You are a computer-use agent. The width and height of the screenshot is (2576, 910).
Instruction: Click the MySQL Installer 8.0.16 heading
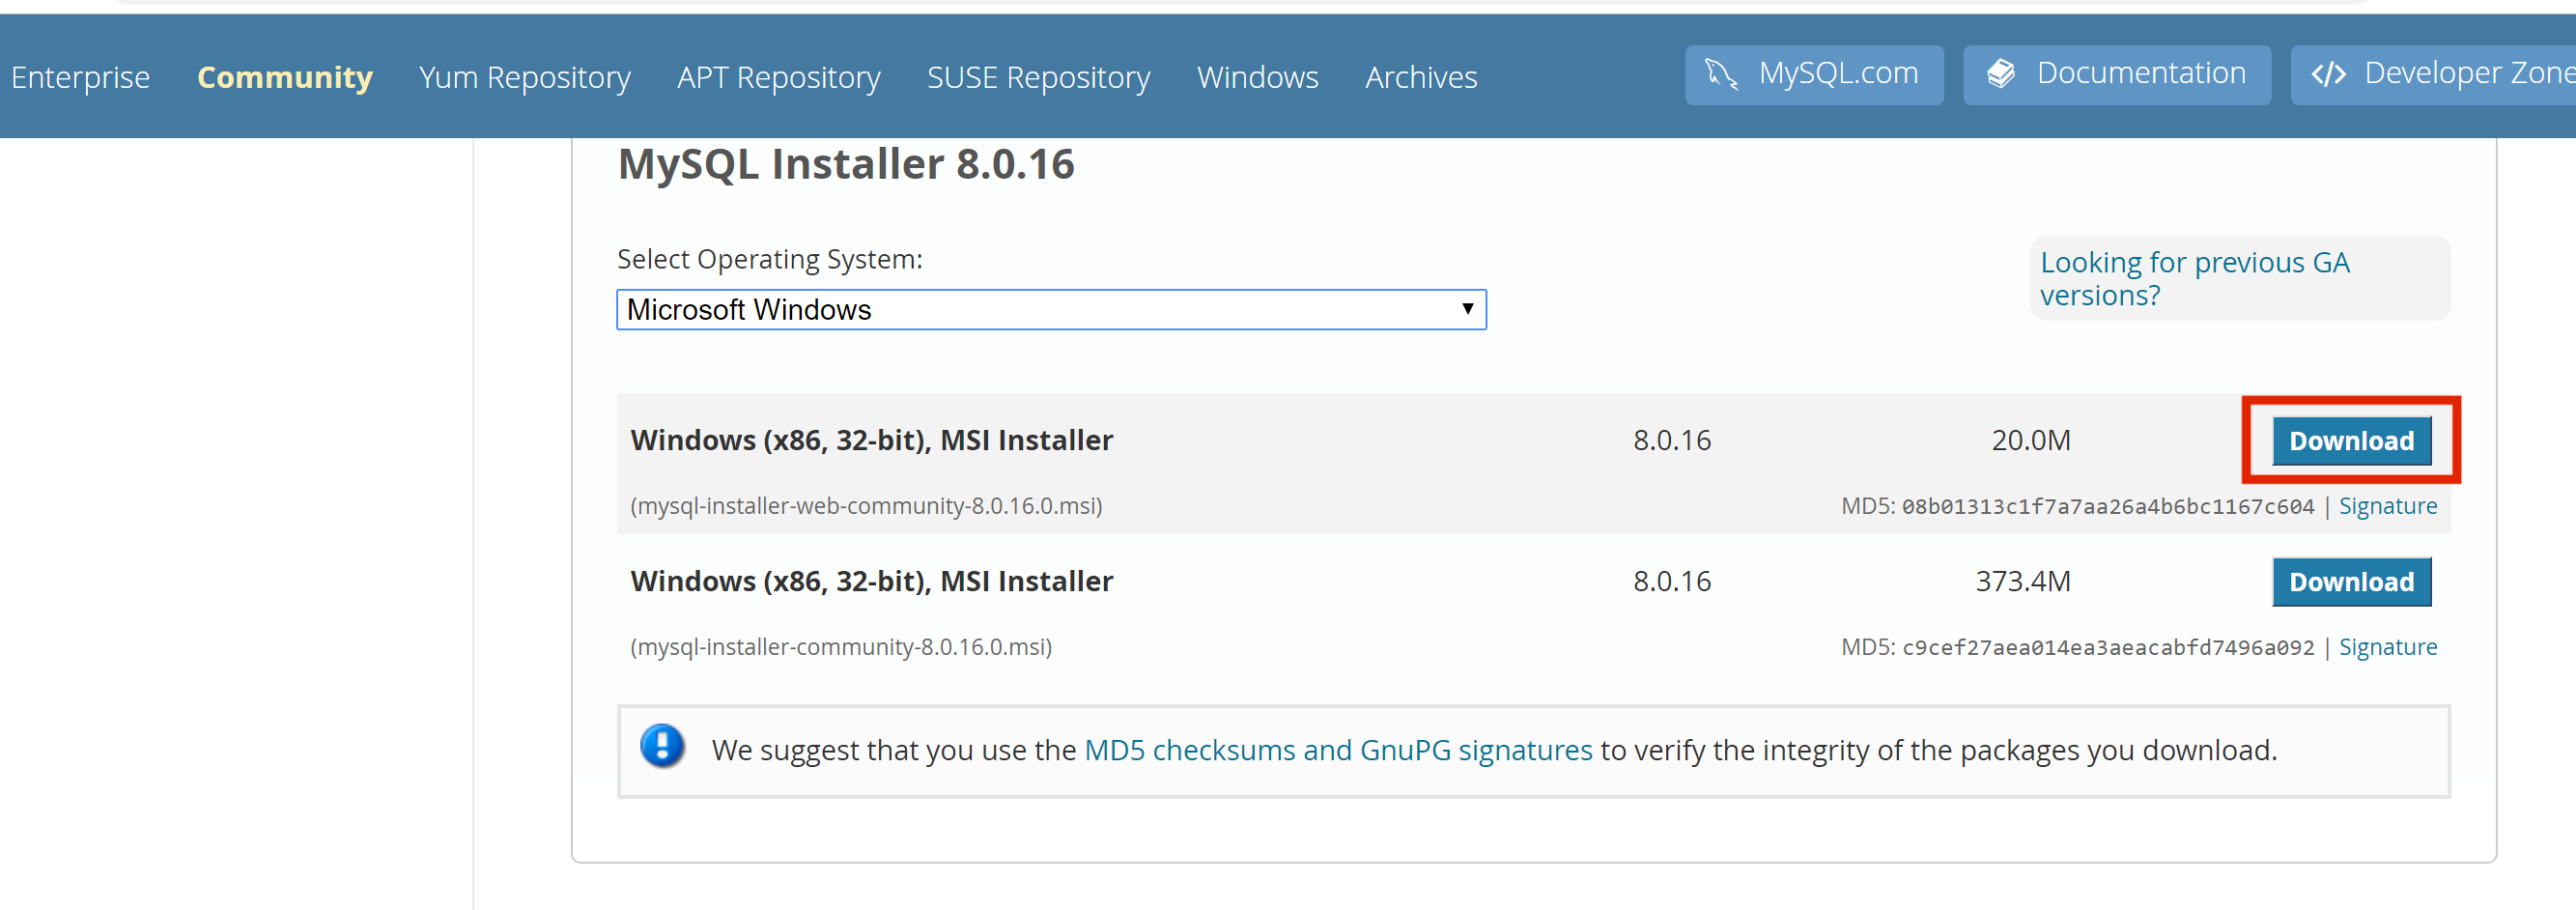click(846, 164)
